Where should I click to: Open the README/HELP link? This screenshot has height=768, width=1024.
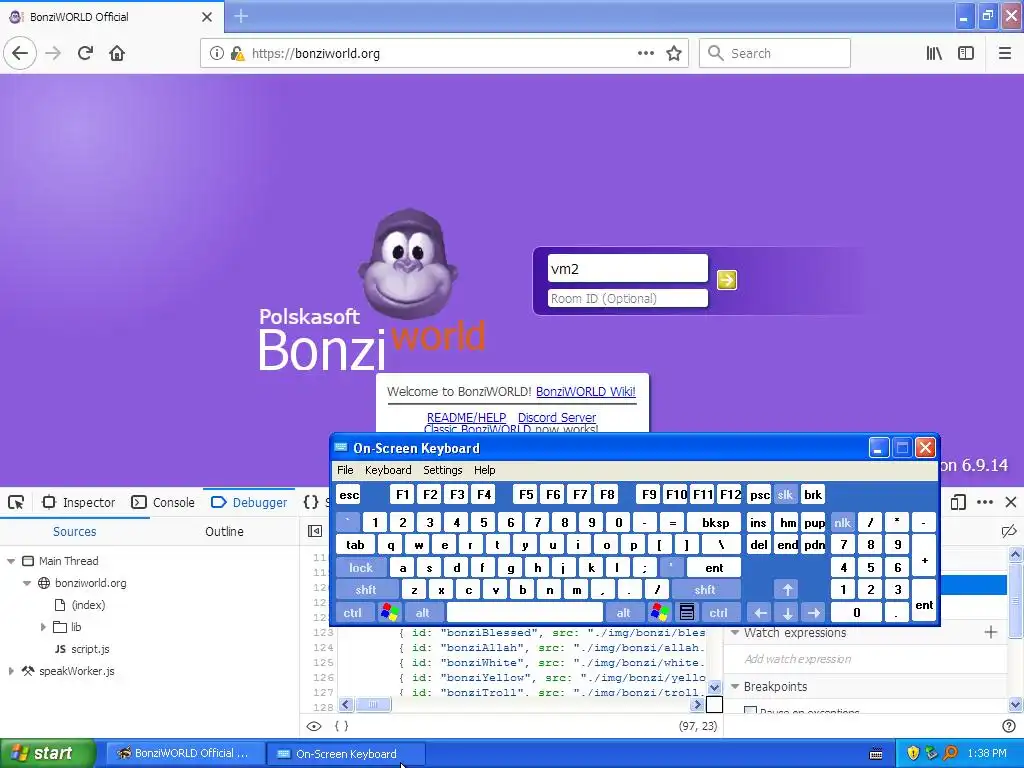pyautogui.click(x=466, y=417)
